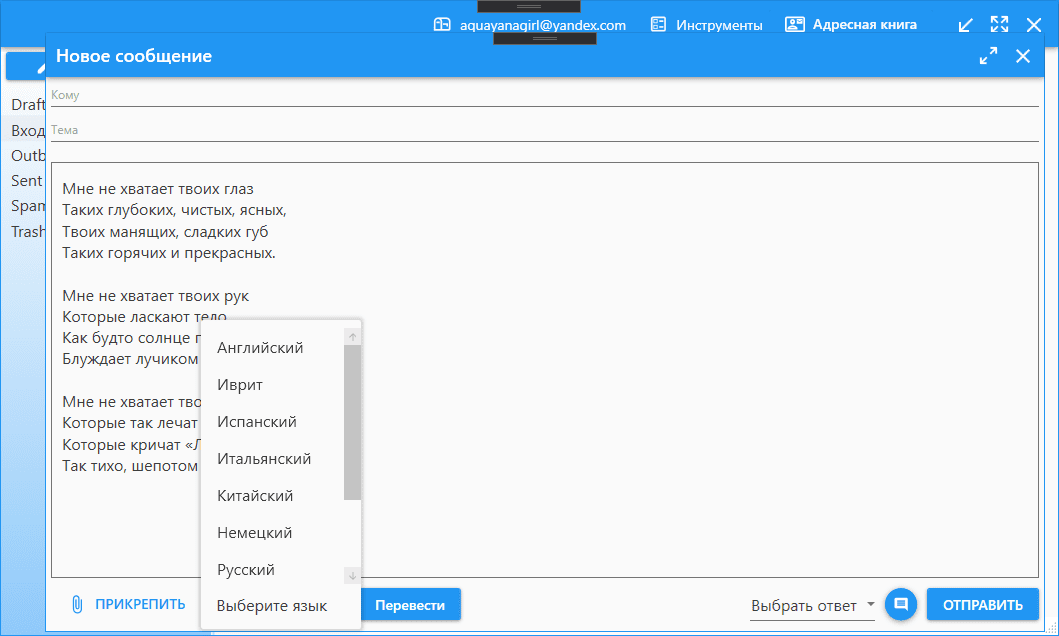Screen dimensions: 1059x636
Task: Focus the Кому recipient field
Action: [x=544, y=95]
